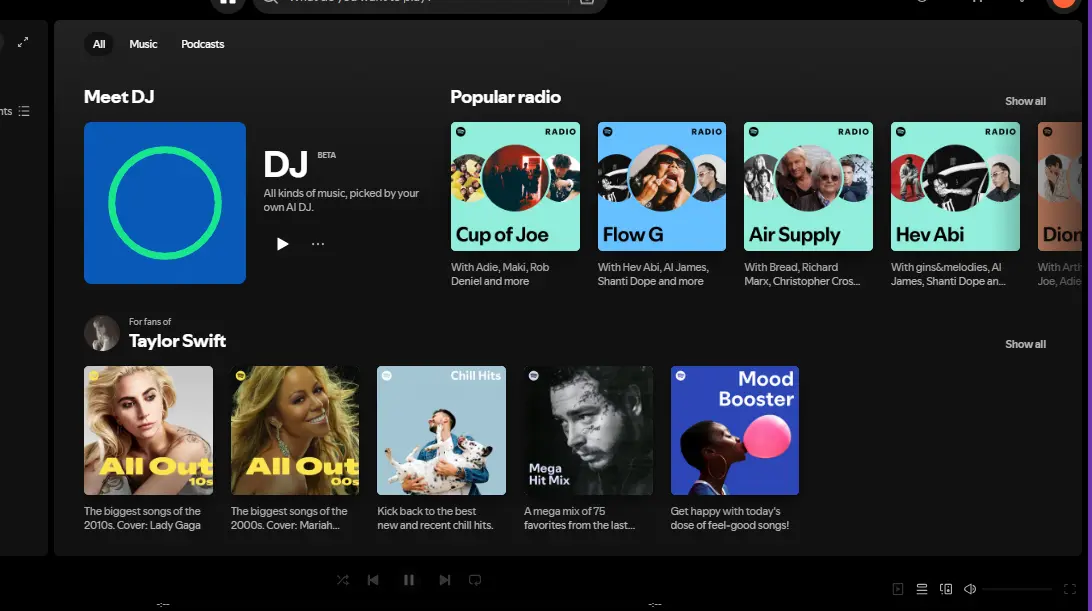The width and height of the screenshot is (1092, 611).
Task: Open the Air Supply radio card
Action: [809, 186]
